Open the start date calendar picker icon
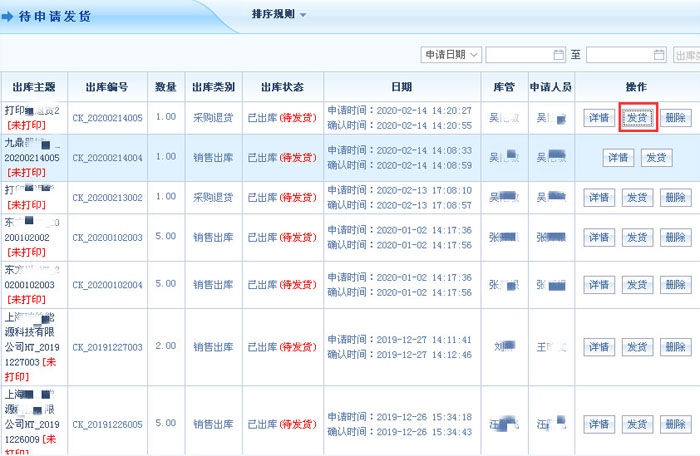700x456 pixels. pyautogui.click(x=558, y=55)
